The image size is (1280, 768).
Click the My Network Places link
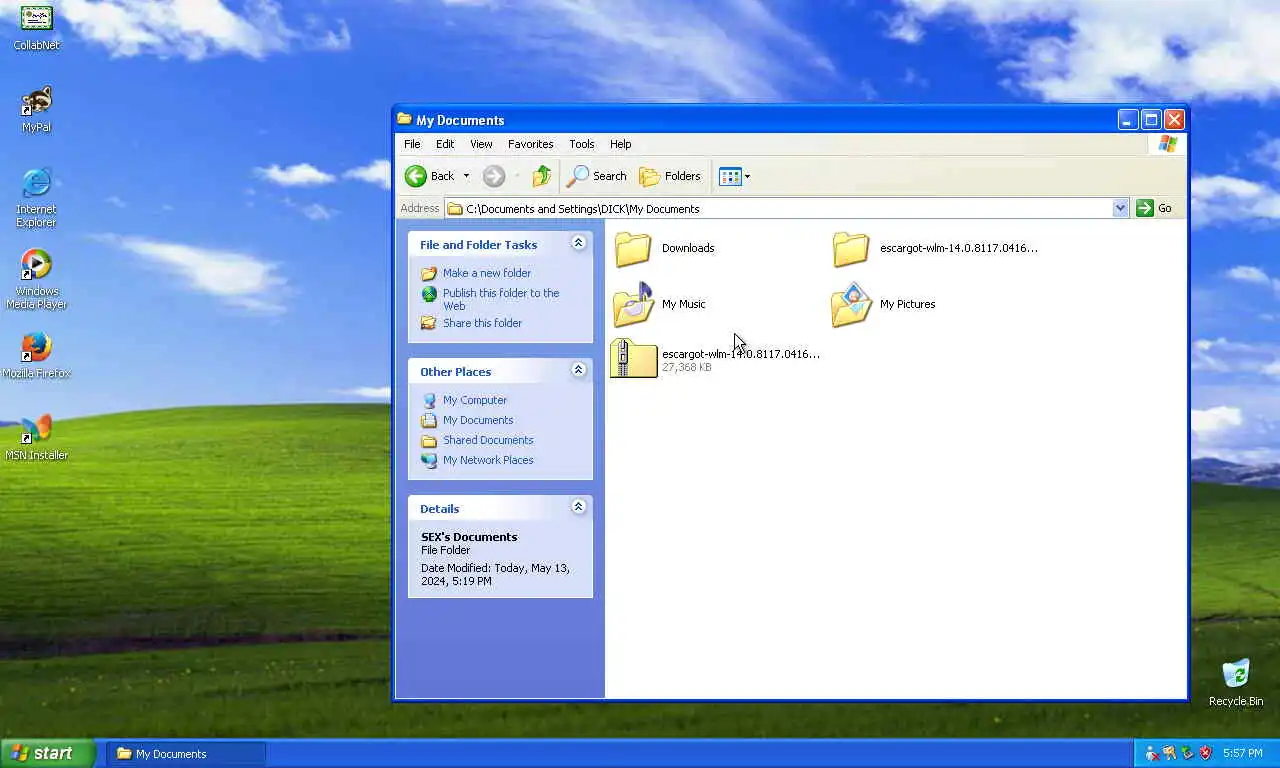(x=488, y=460)
